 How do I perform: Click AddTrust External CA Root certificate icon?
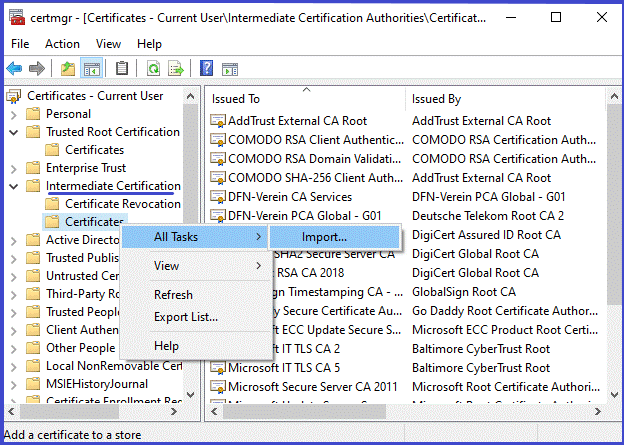tap(218, 121)
